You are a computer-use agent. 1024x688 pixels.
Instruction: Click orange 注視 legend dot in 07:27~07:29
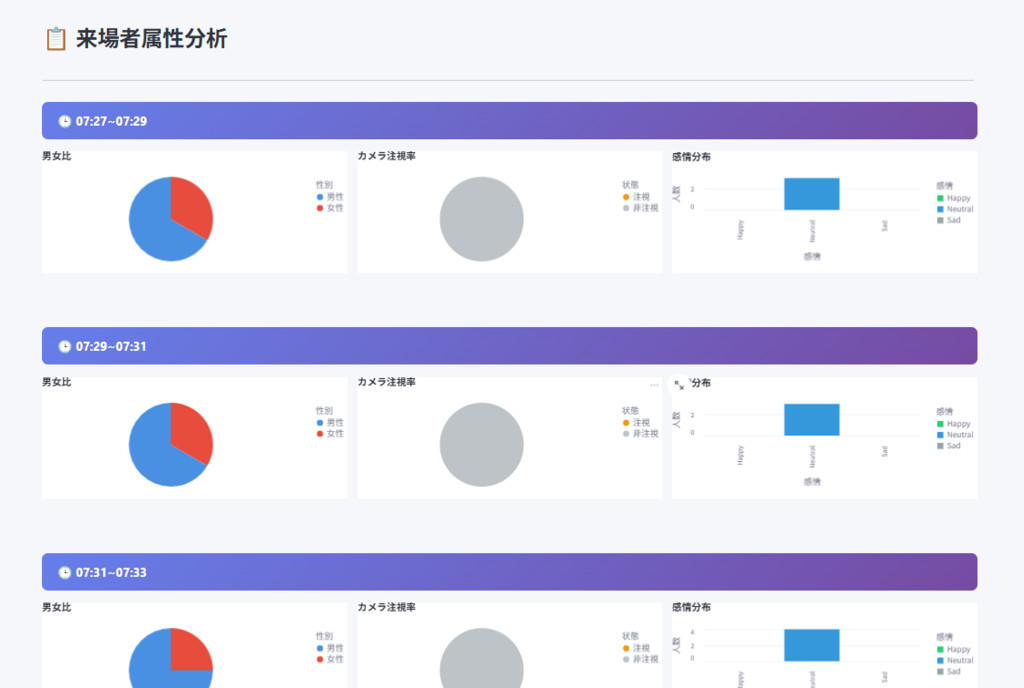pos(626,197)
